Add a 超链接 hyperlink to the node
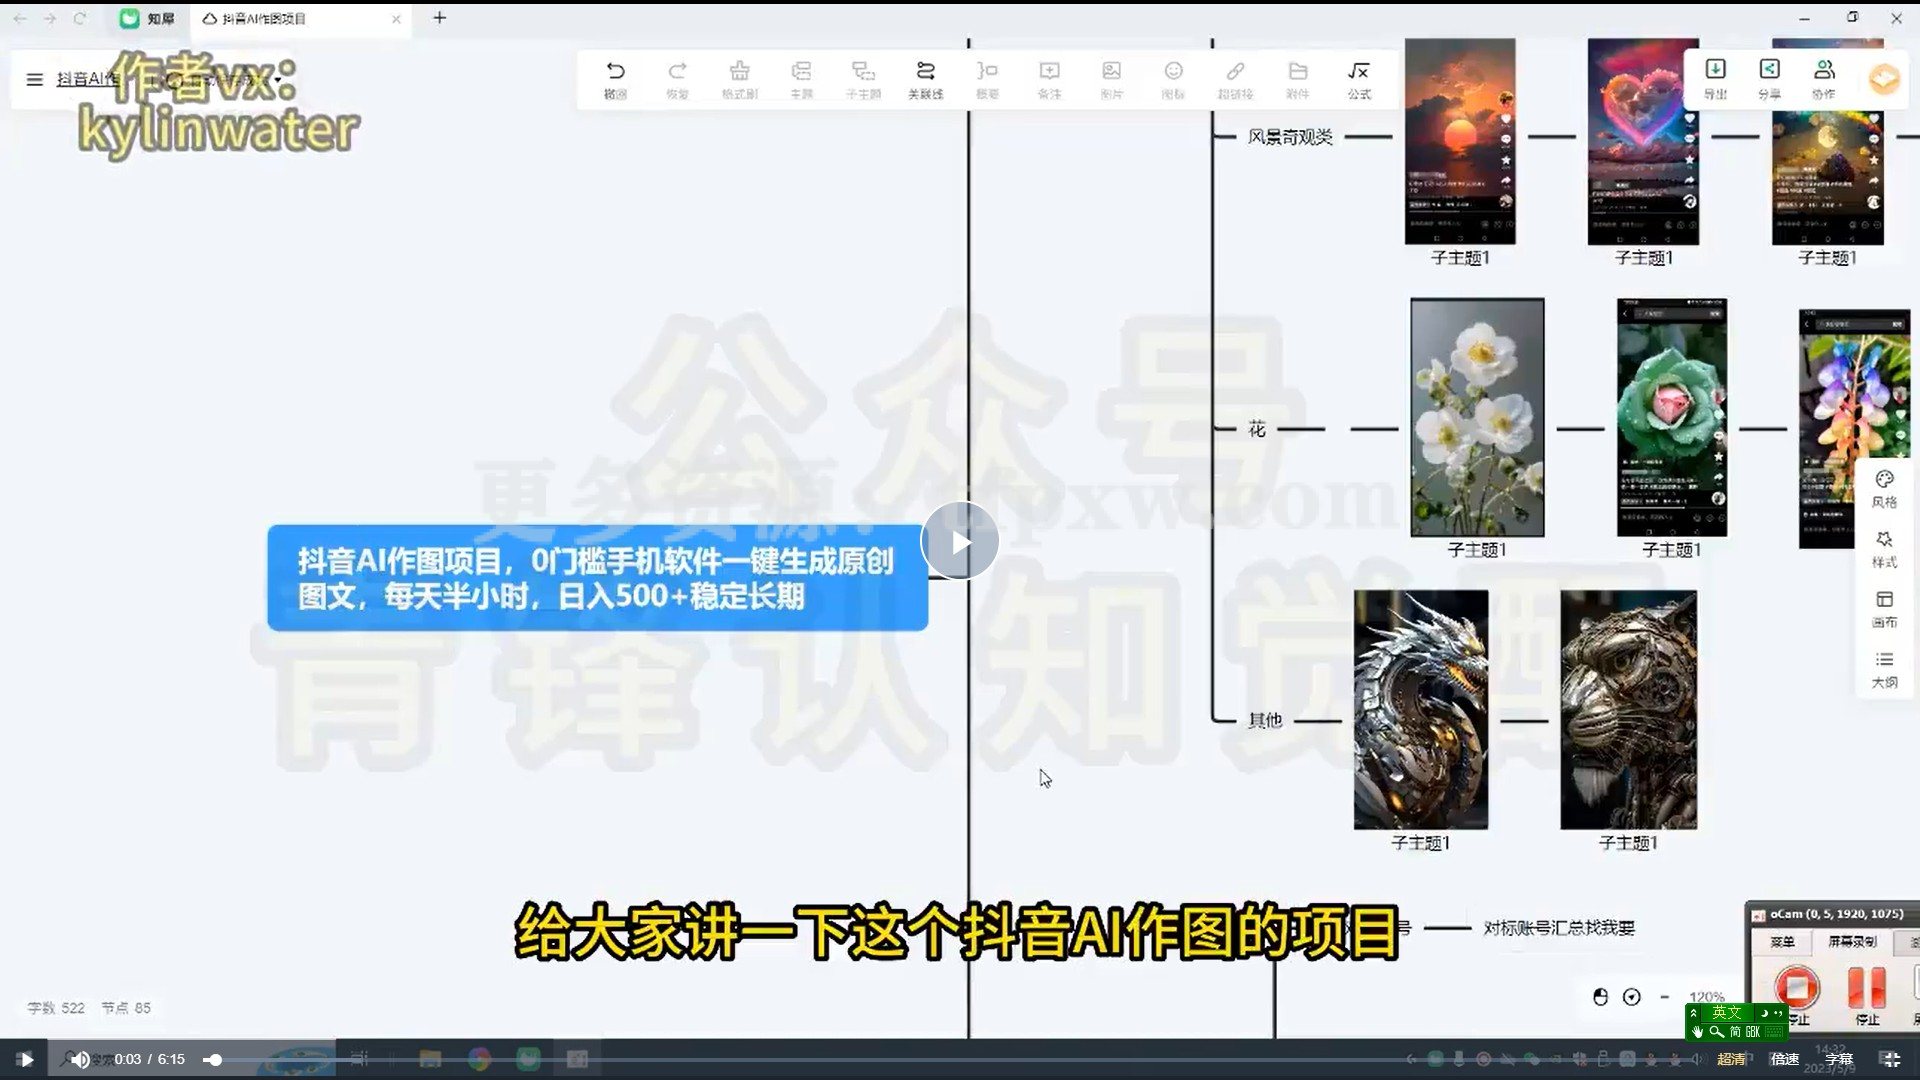The image size is (1920, 1080). [1235, 78]
